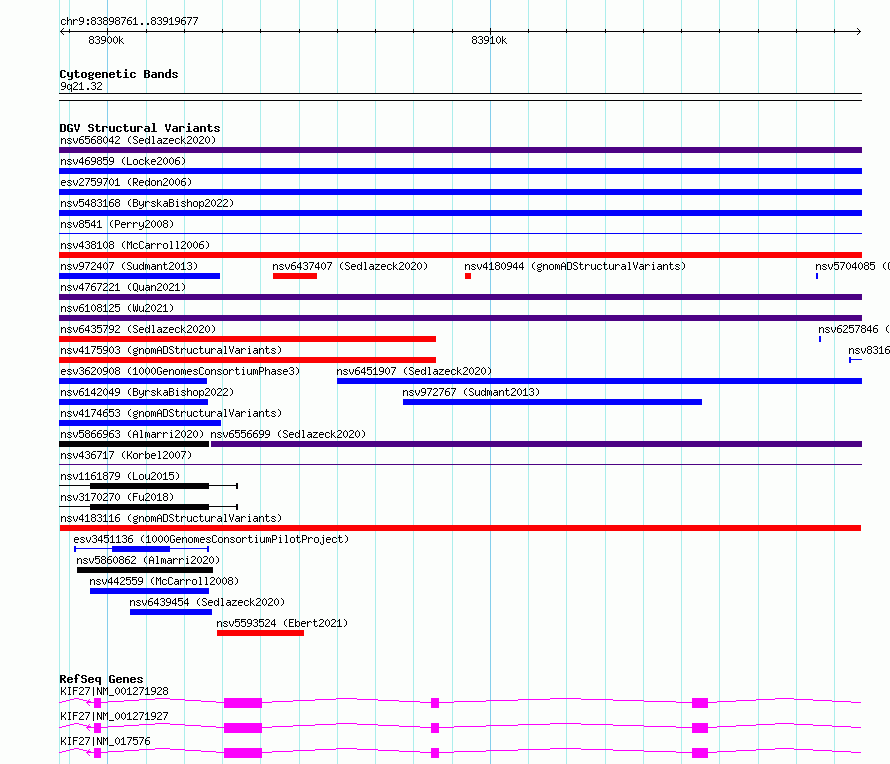890x764 pixels.
Task: Open transcript KIF27|NM_001271927
Action: [x=114, y=716]
